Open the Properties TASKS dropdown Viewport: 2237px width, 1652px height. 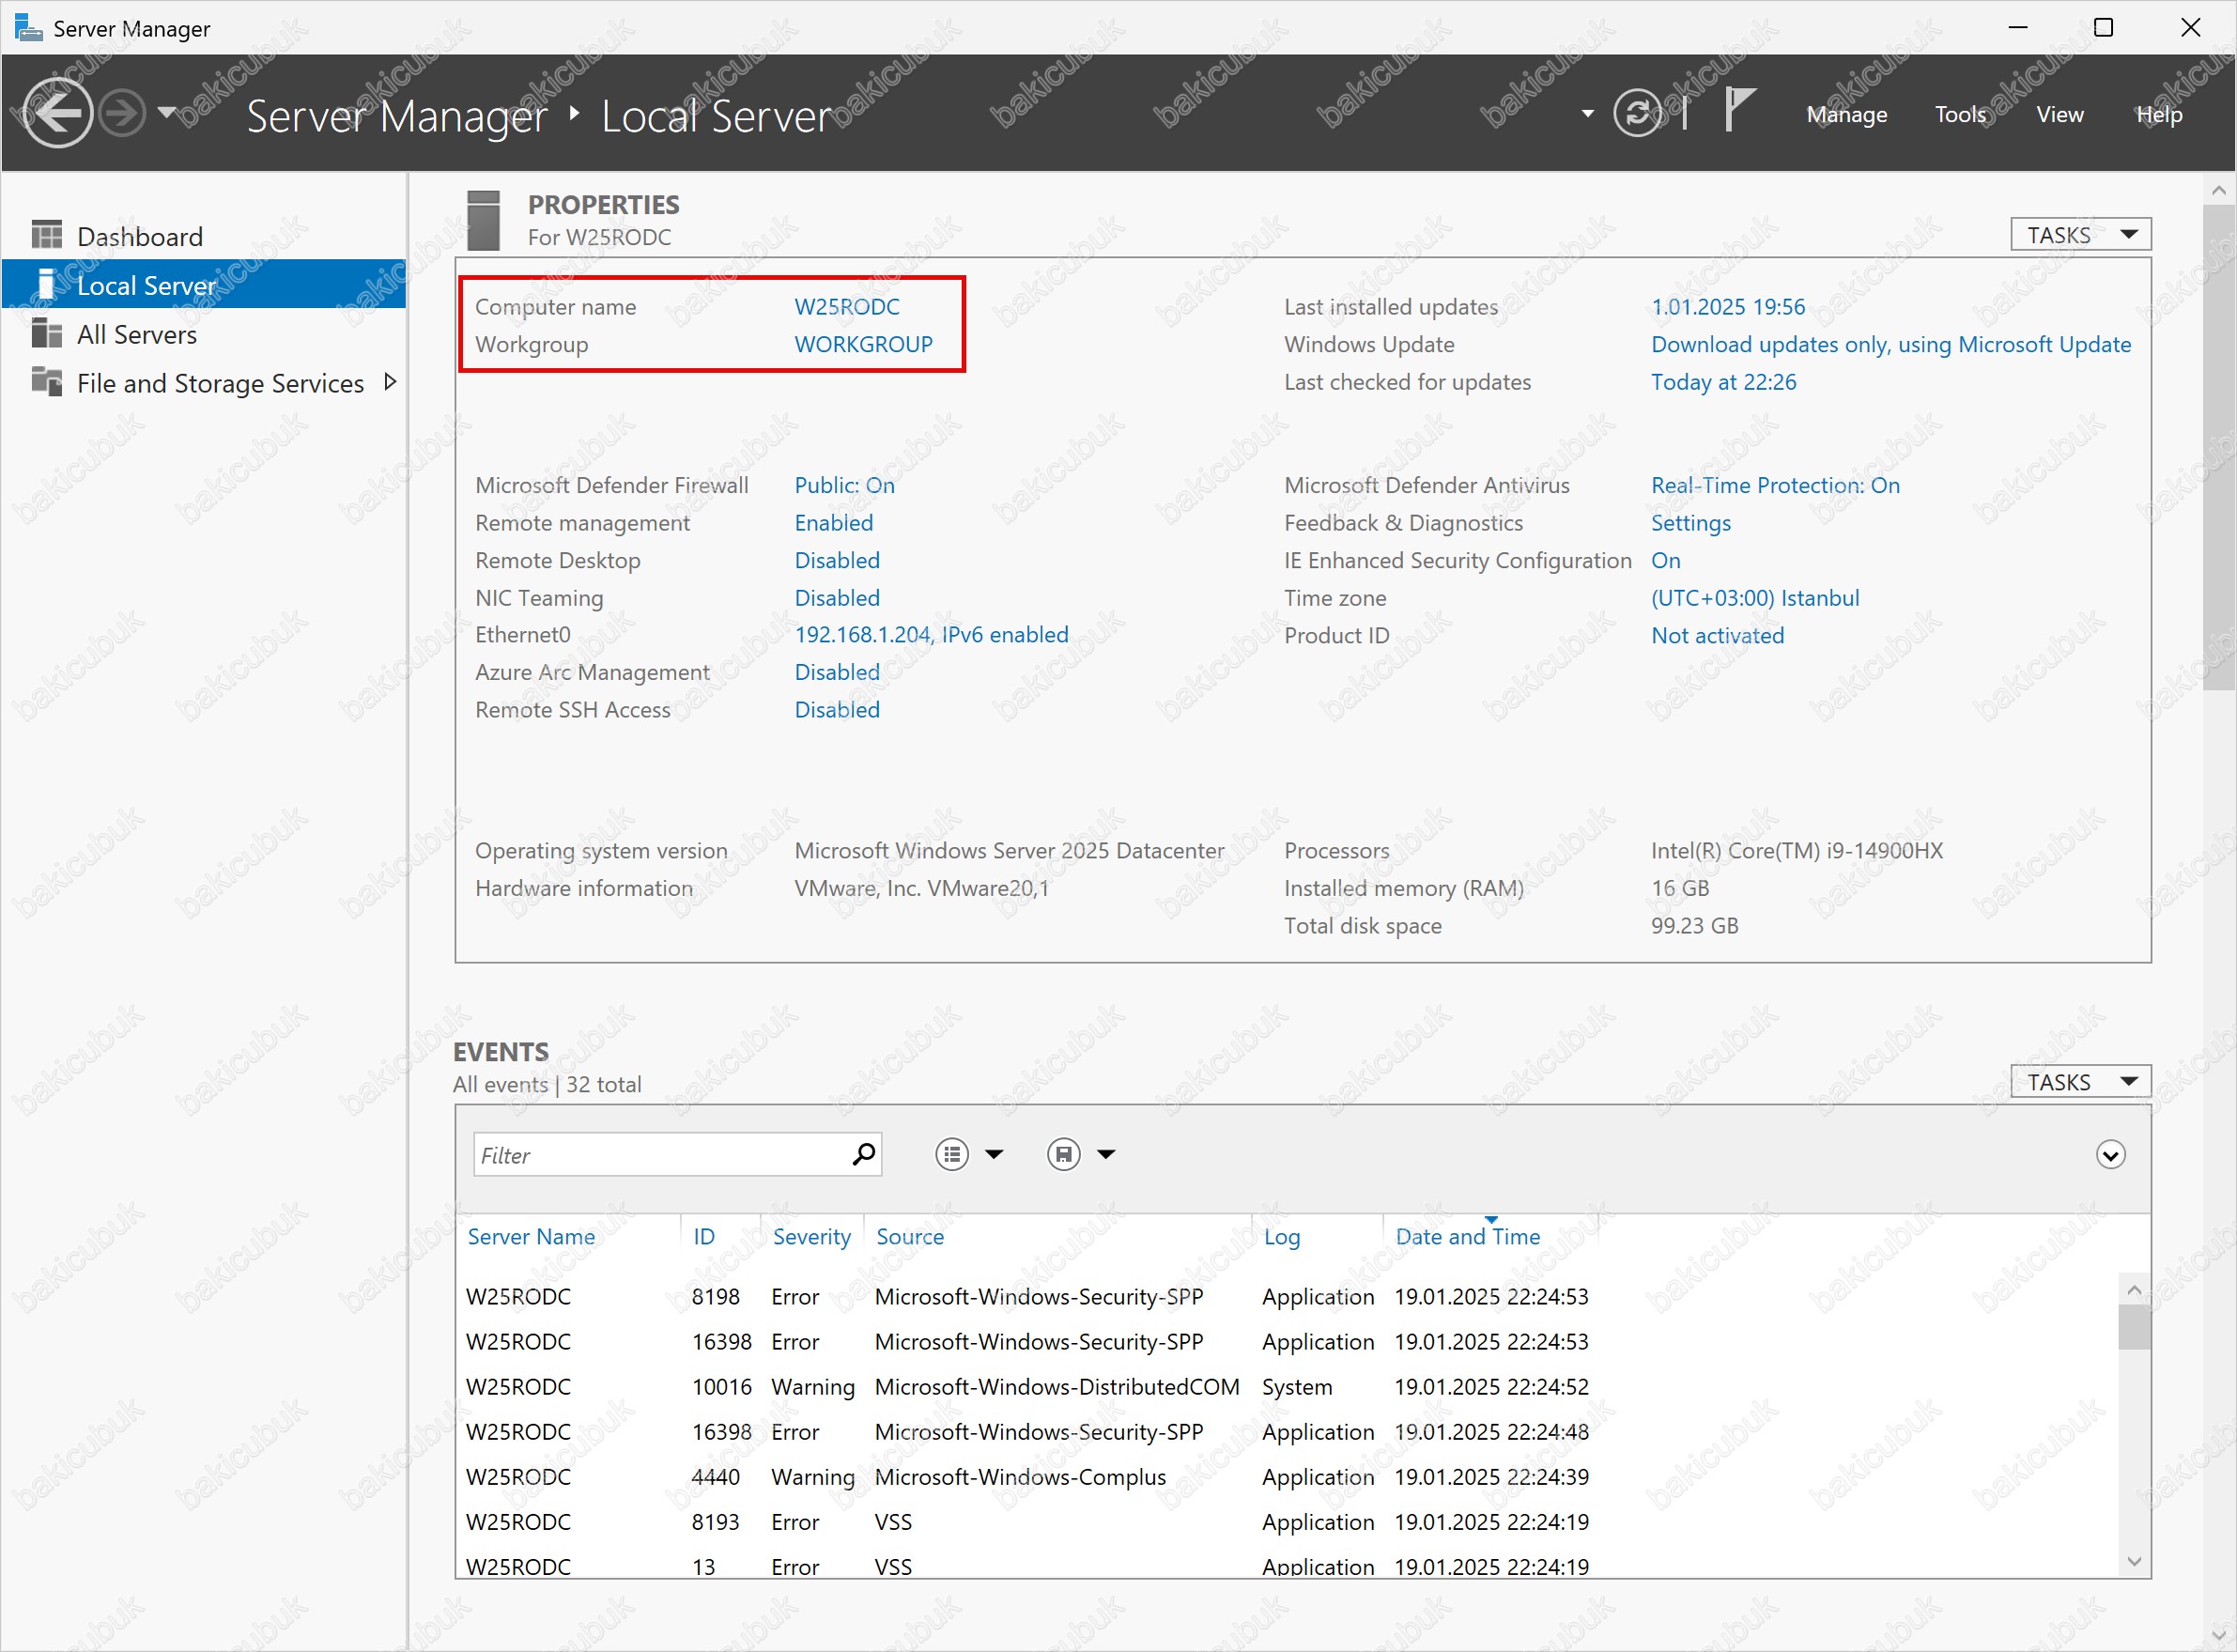click(x=2080, y=235)
